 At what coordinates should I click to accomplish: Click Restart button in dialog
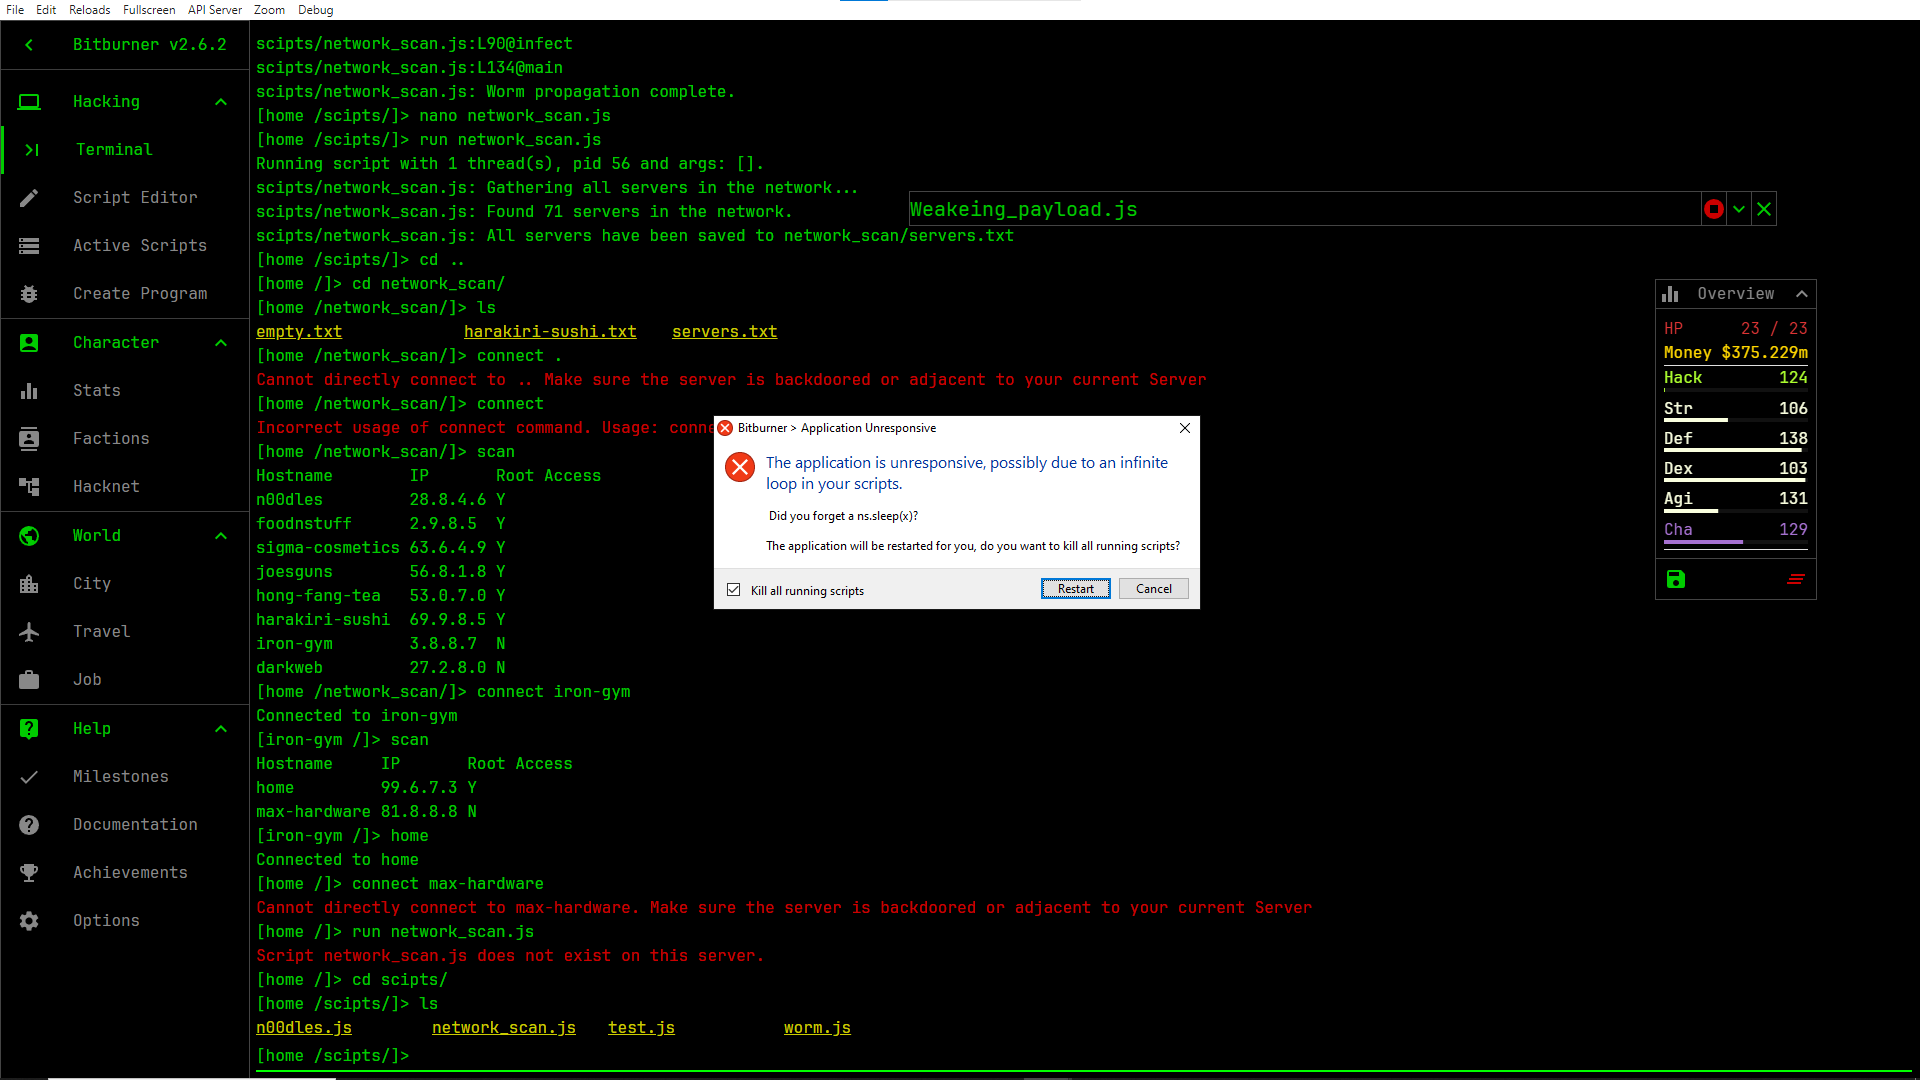(1076, 588)
